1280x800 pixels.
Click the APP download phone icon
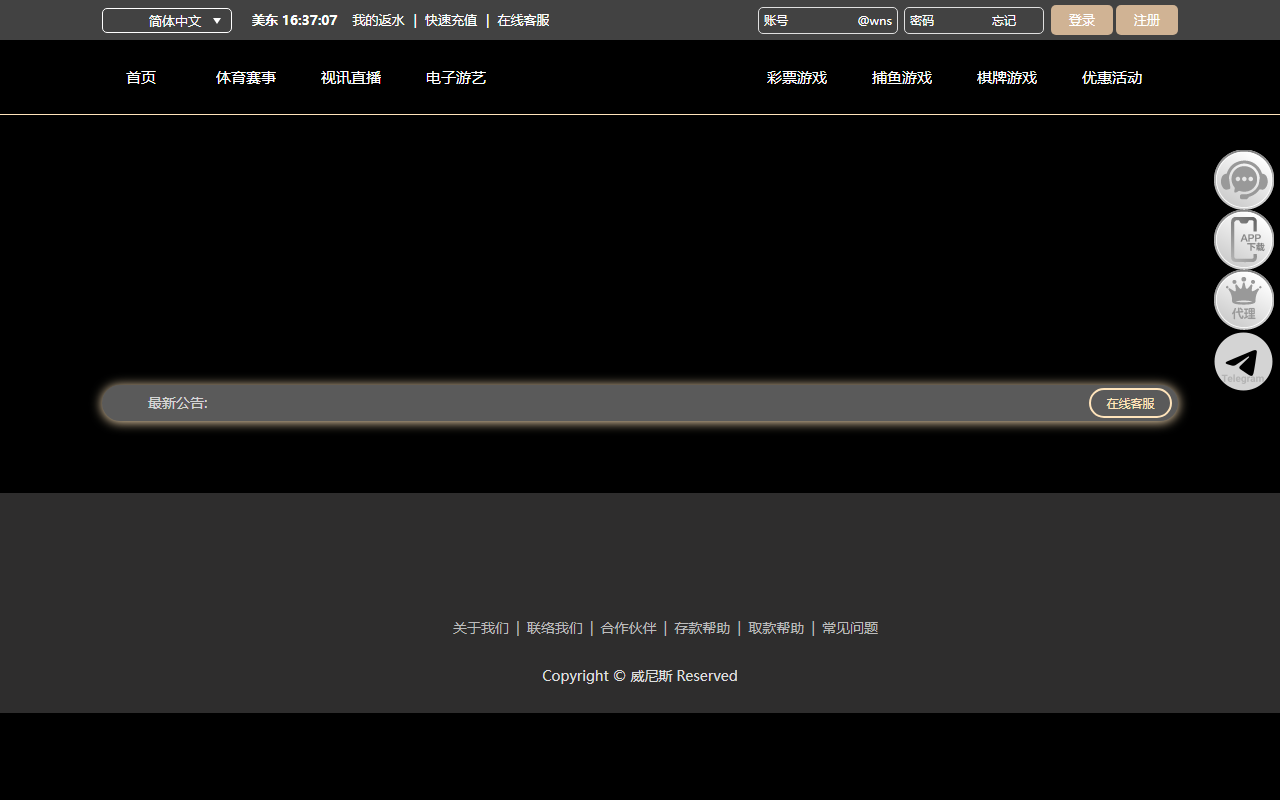[1244, 240]
